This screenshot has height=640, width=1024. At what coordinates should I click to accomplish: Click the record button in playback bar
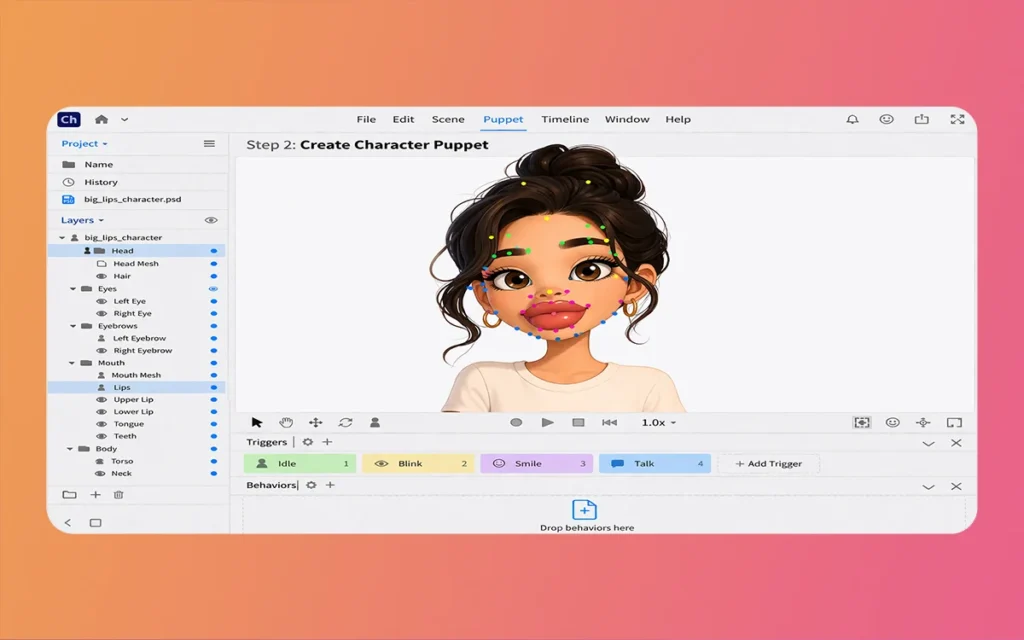(516, 423)
